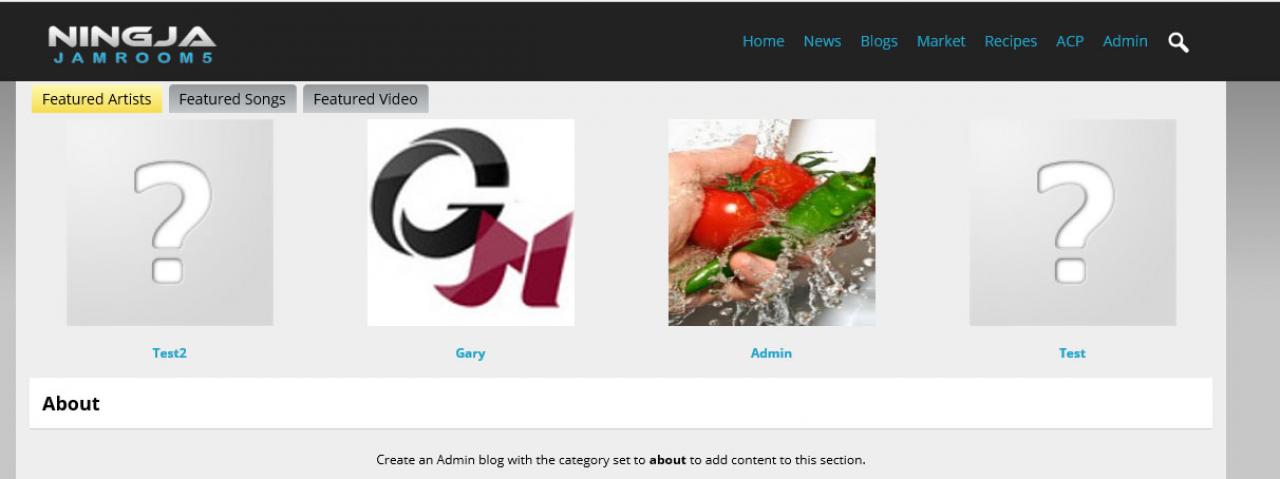Open the Test artist name link
1280x479 pixels.
click(1072, 353)
